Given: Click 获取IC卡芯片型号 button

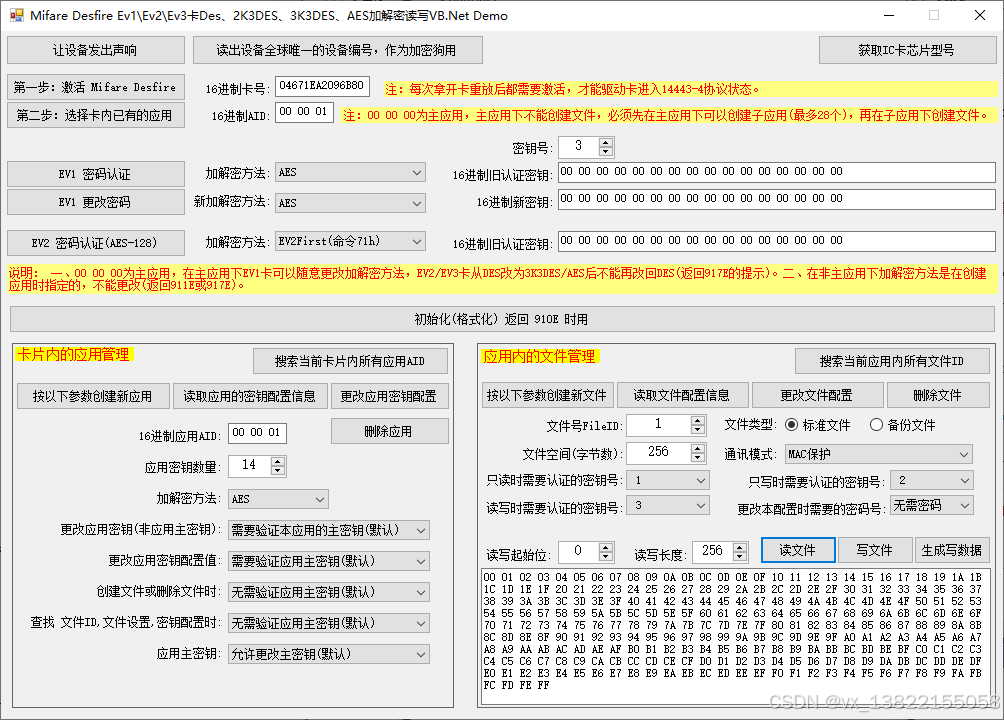Looking at the screenshot, I should click(907, 50).
